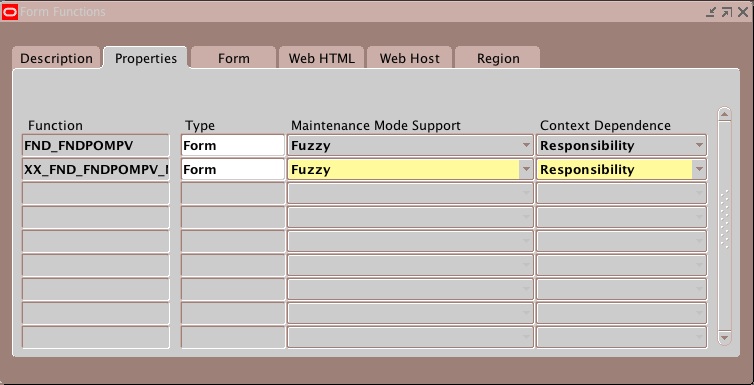Viewport: 754px width, 385px height.
Task: Click the Oracle logo icon in title bar
Action: pyautogui.click(x=10, y=12)
